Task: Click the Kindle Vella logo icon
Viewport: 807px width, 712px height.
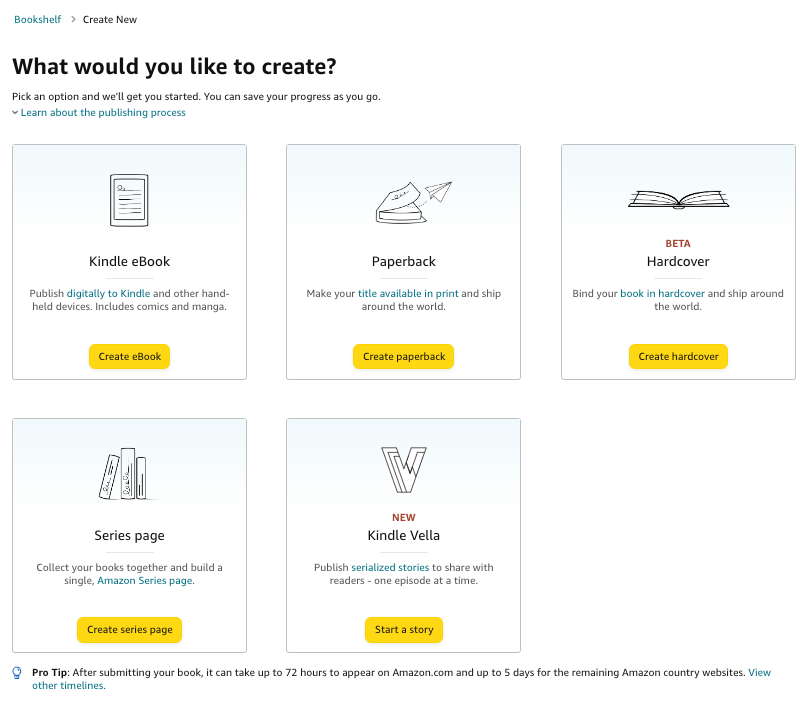Action: tap(403, 470)
